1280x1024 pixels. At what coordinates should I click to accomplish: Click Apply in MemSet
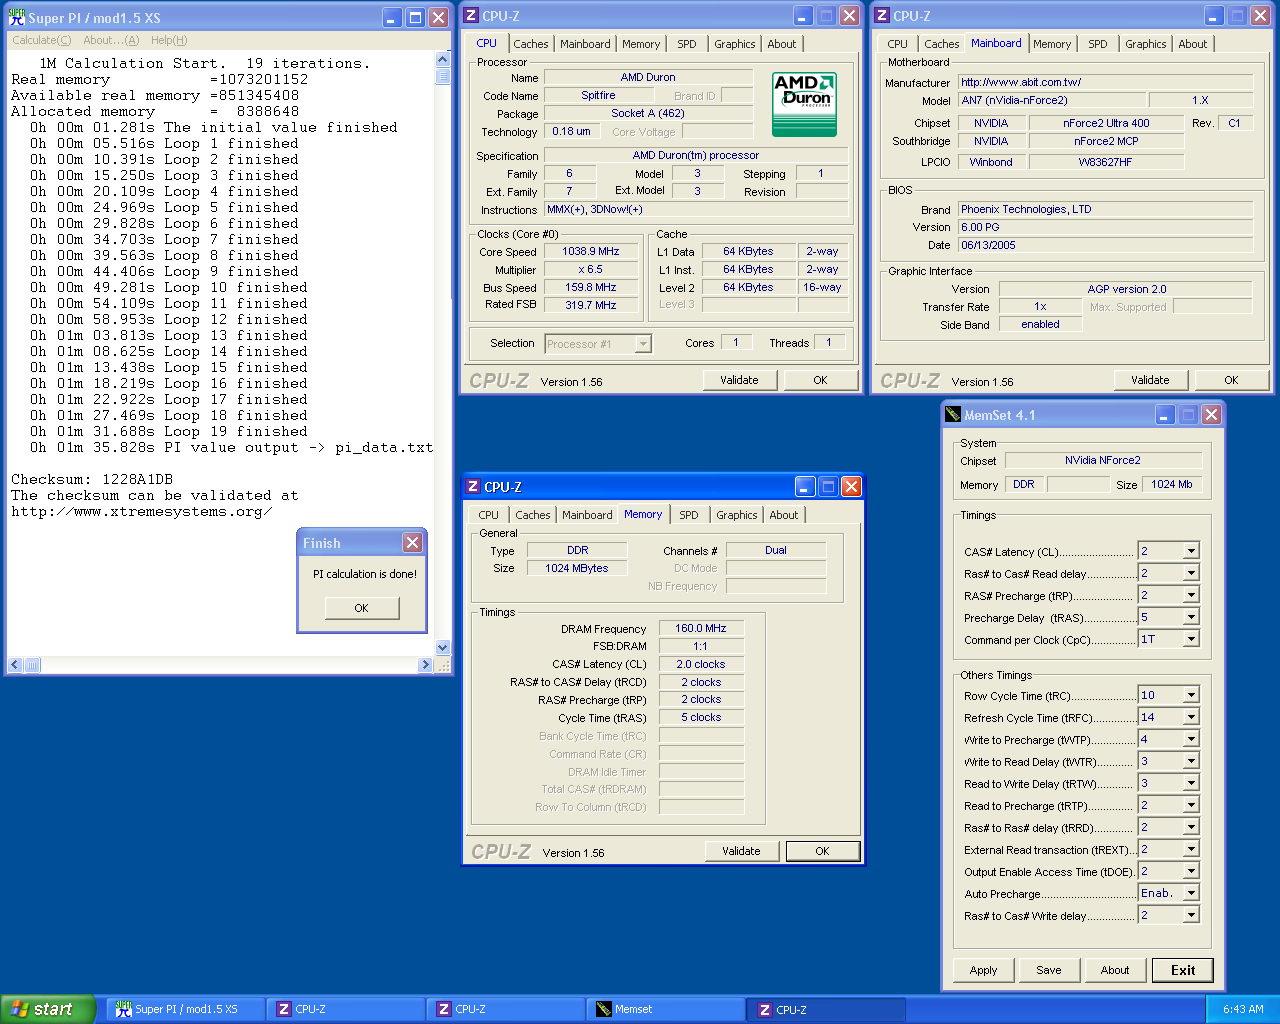pyautogui.click(x=983, y=970)
